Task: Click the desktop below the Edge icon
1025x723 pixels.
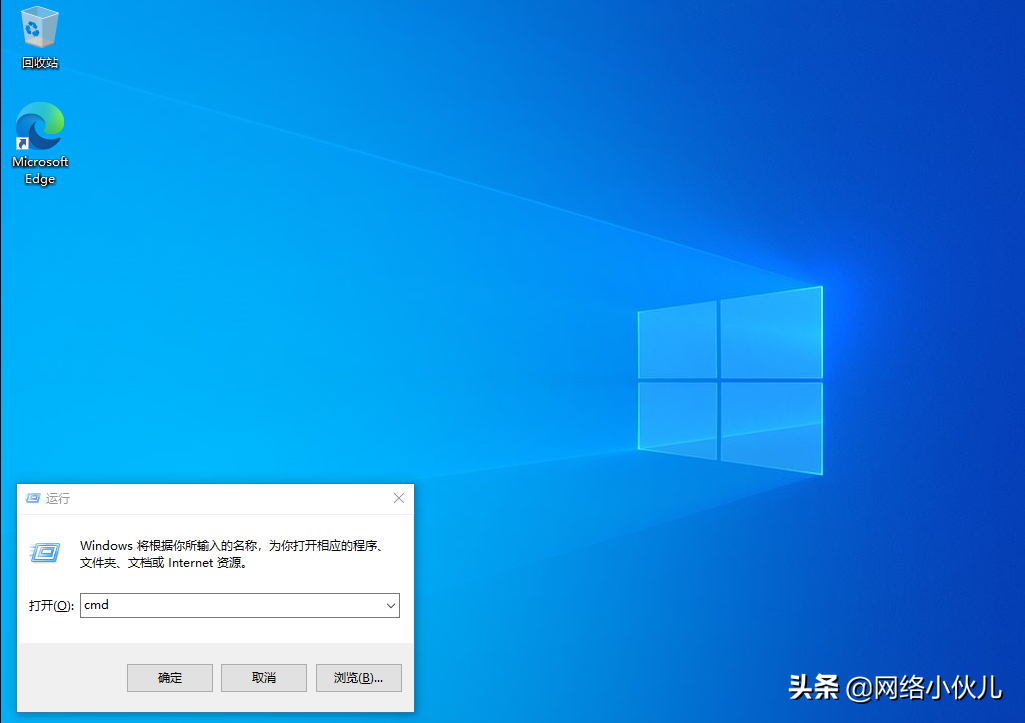Action: [x=40, y=250]
